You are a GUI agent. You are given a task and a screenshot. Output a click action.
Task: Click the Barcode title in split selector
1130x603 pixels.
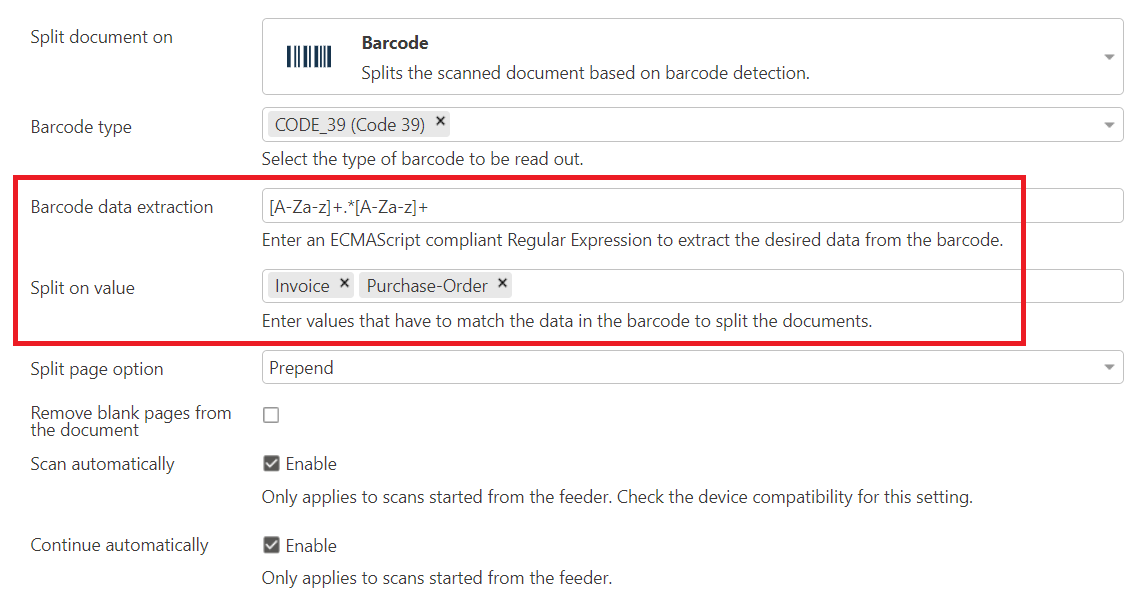tap(395, 43)
